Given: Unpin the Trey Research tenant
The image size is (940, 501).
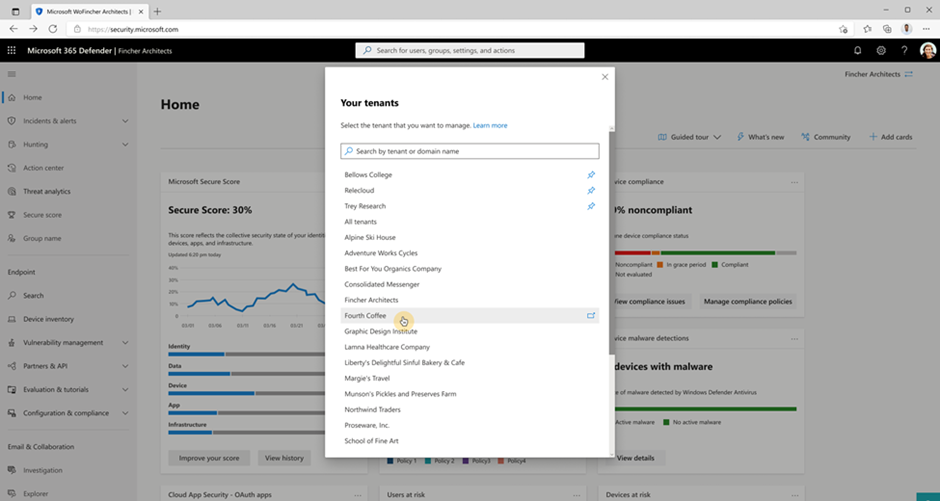Looking at the screenshot, I should click(590, 206).
